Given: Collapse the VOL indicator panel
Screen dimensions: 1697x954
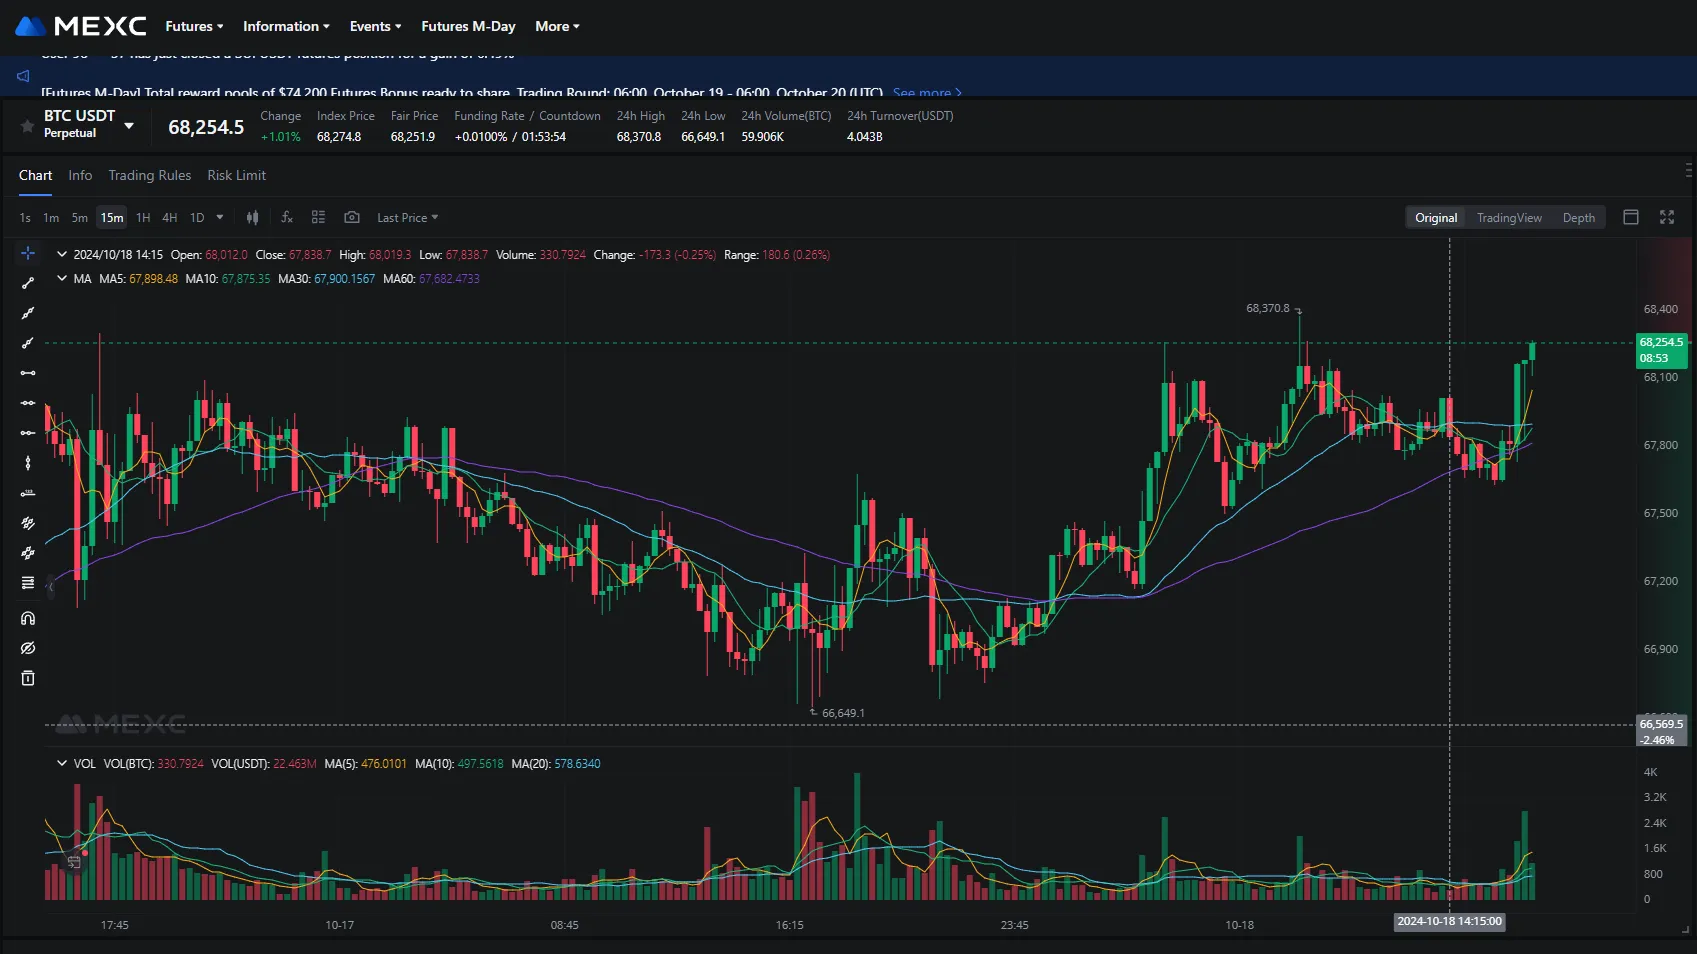Looking at the screenshot, I should pyautogui.click(x=61, y=763).
